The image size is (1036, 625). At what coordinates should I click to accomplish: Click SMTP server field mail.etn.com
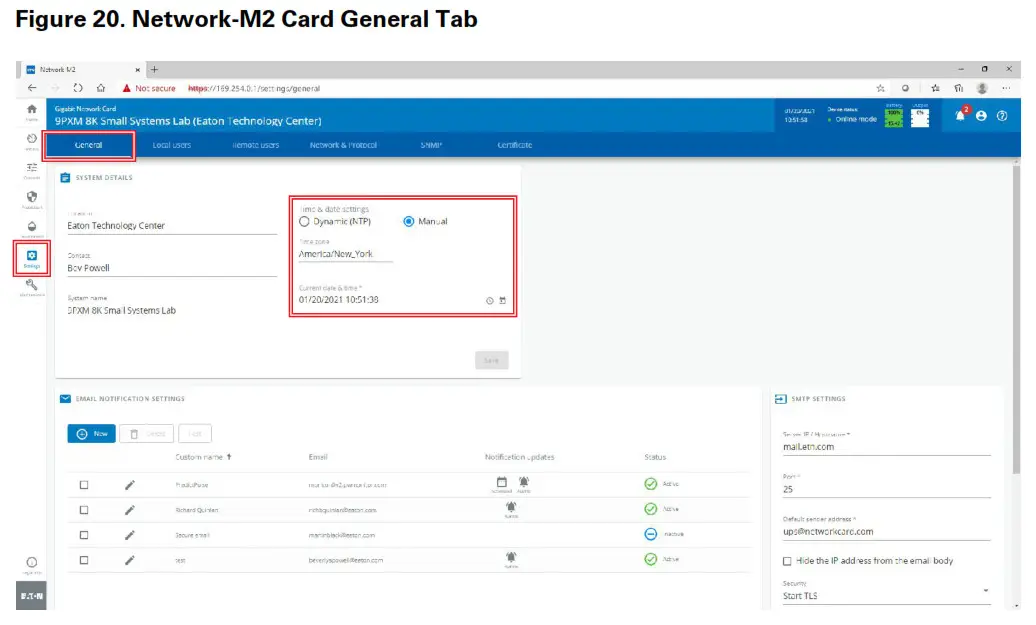[x=887, y=447]
